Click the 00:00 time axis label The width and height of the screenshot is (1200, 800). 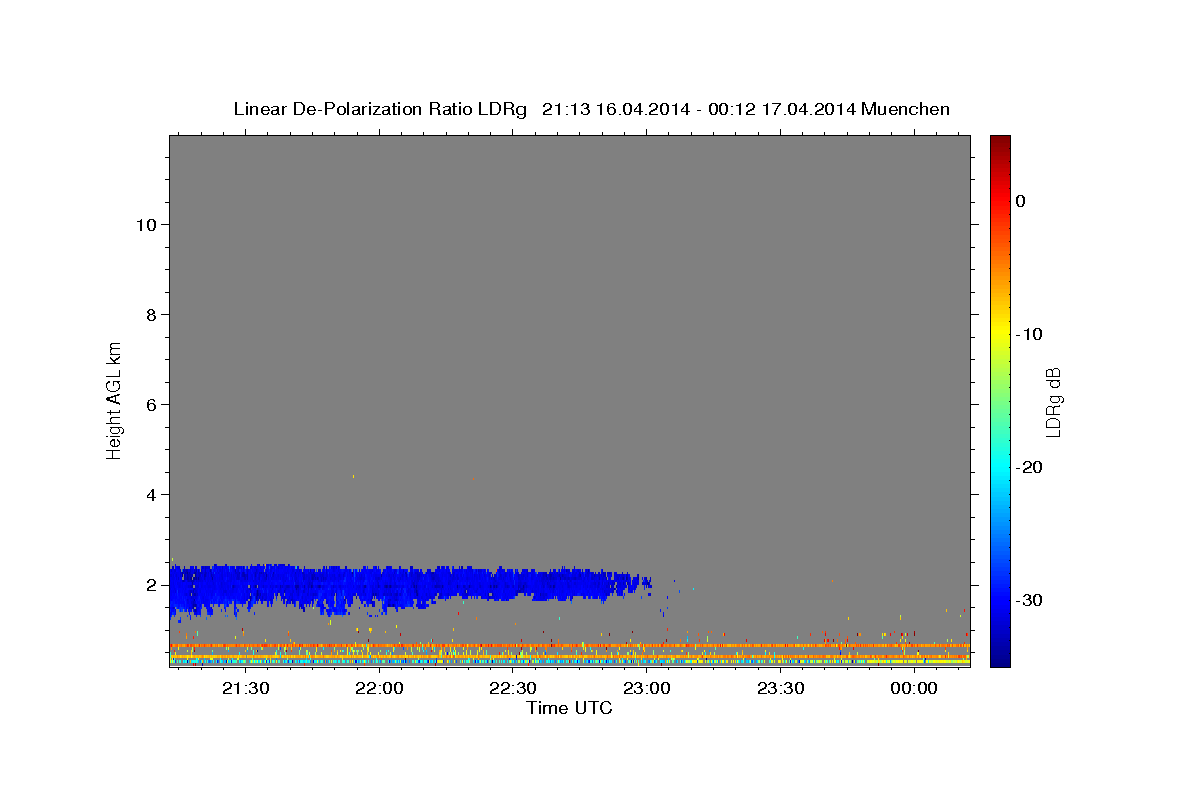(x=914, y=688)
